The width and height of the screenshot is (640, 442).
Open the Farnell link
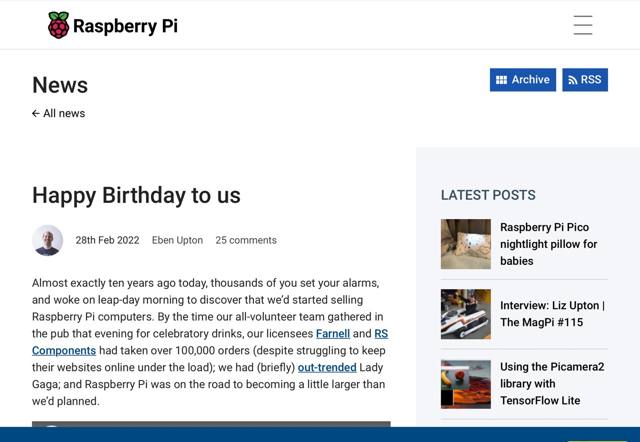333,333
